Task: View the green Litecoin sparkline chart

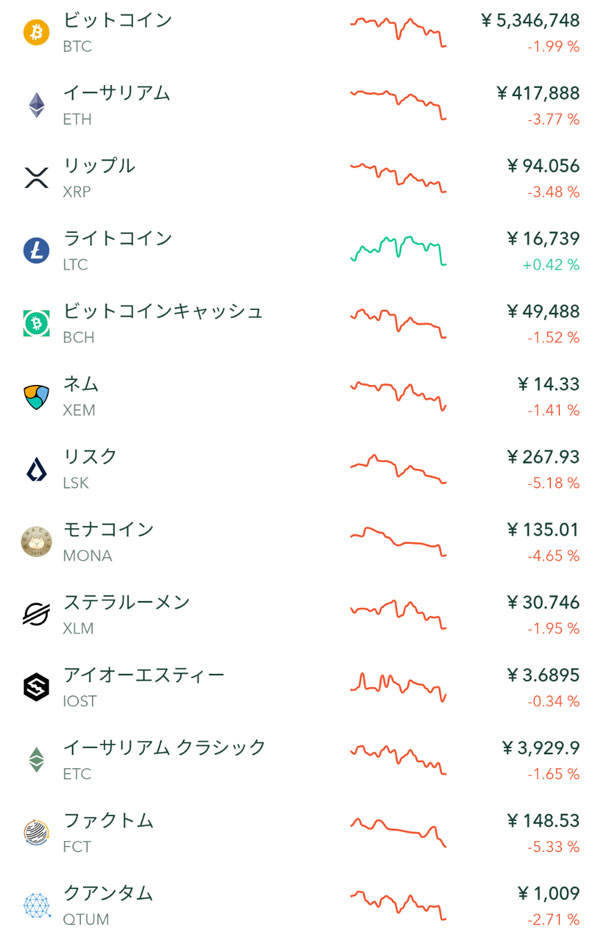Action: click(x=398, y=250)
